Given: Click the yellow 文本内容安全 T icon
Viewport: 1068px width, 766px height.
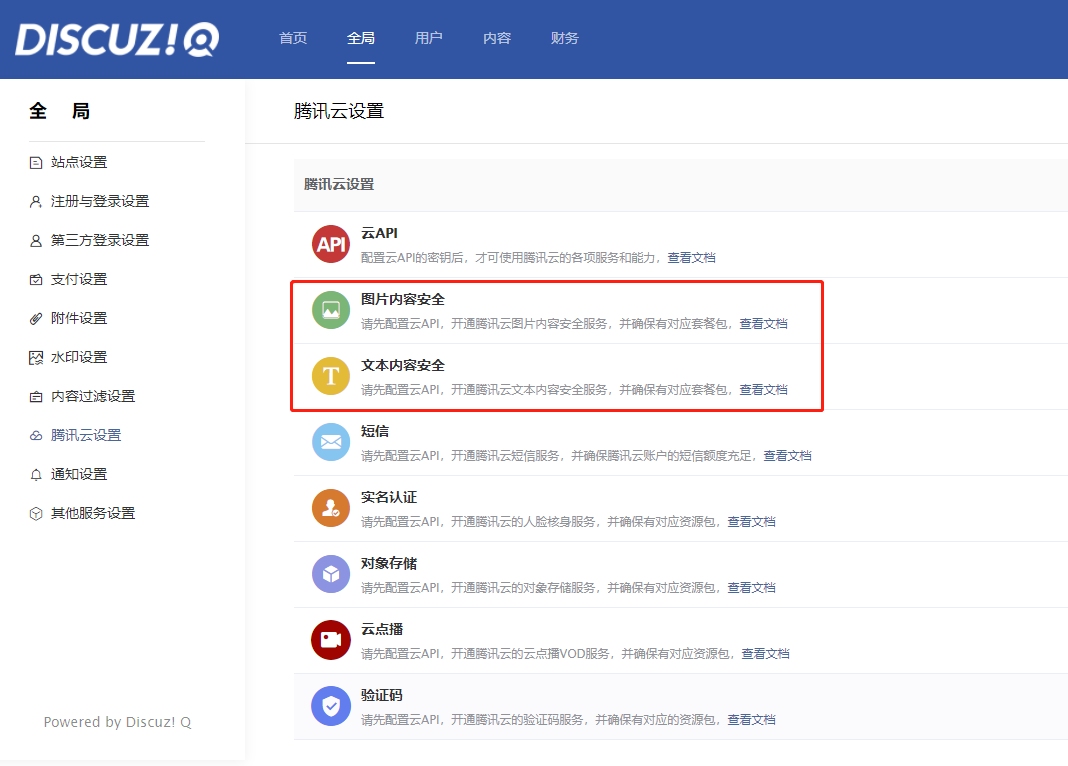Looking at the screenshot, I should (x=330, y=376).
